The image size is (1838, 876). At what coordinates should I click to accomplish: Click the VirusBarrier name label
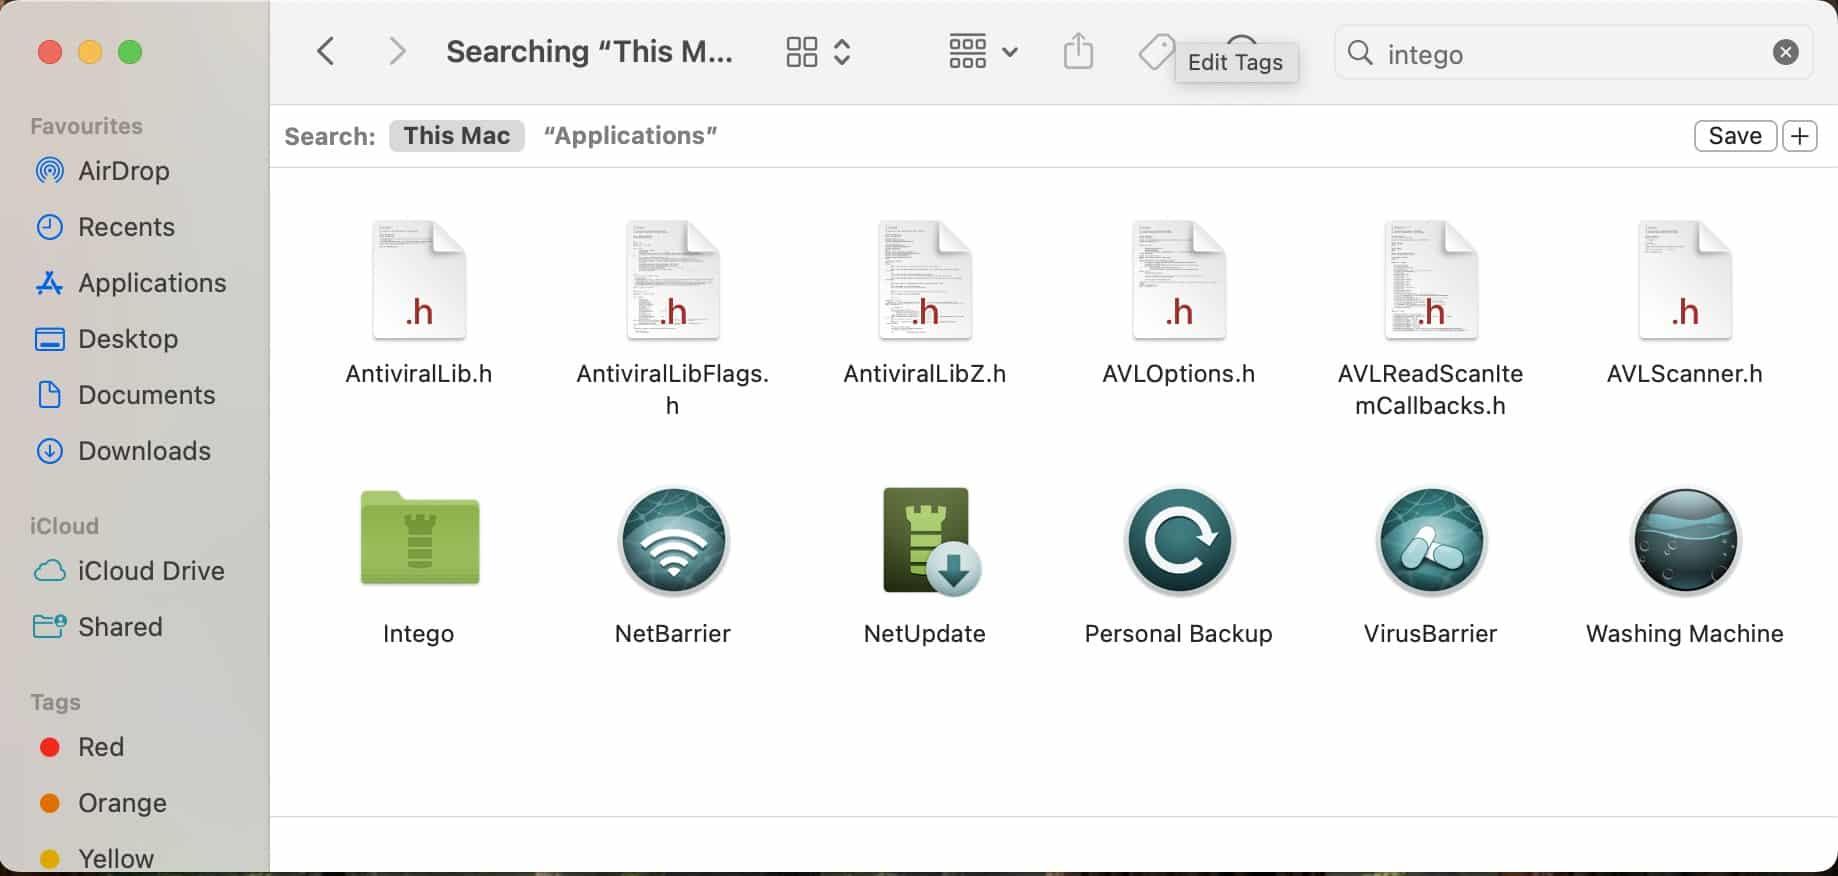coord(1431,634)
